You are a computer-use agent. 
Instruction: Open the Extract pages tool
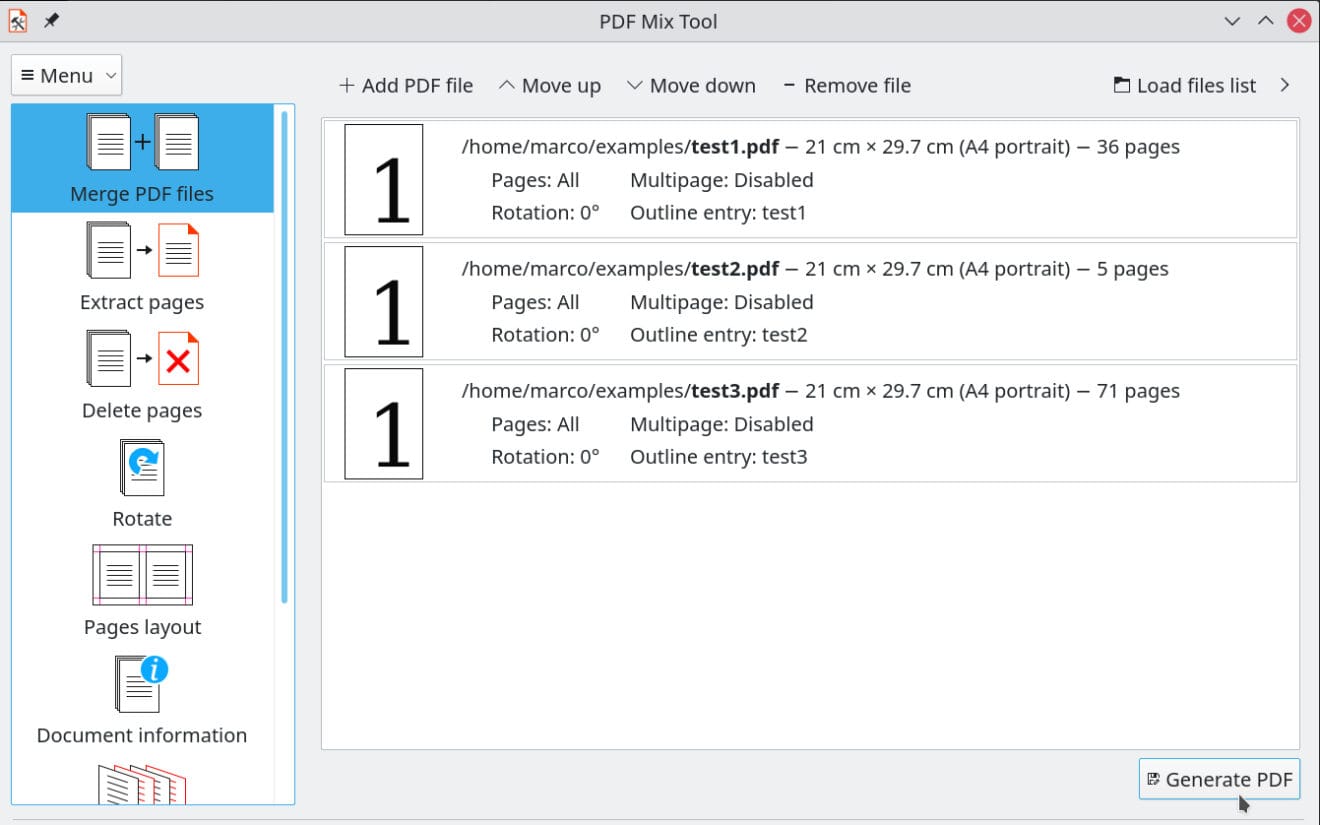pos(142,265)
